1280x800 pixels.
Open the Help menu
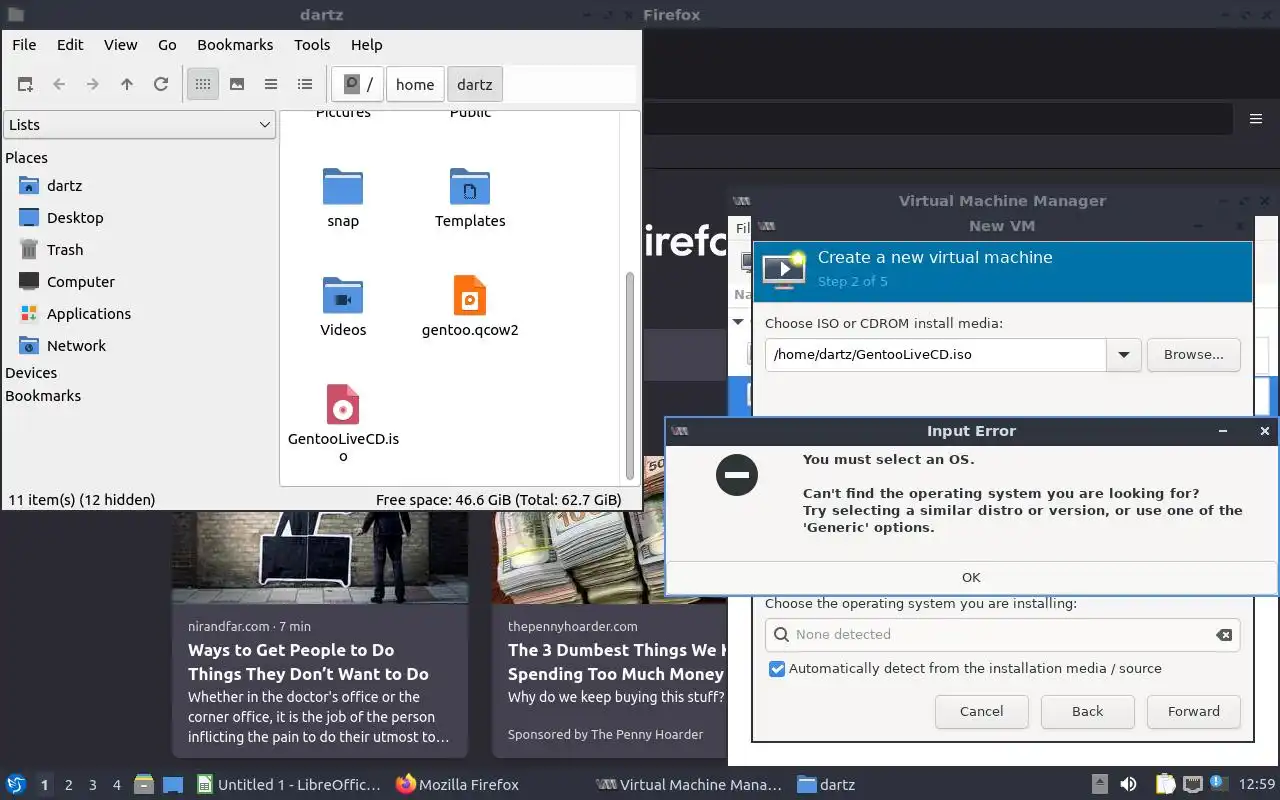(367, 45)
